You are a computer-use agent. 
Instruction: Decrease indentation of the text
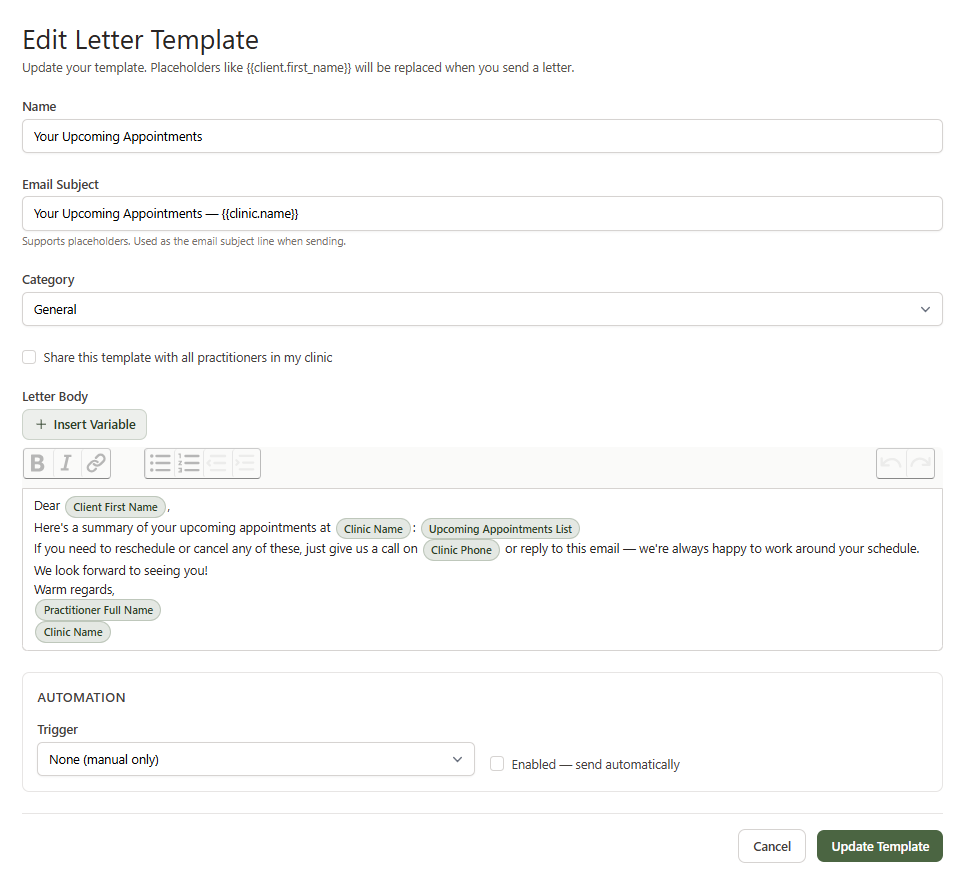(x=217, y=463)
